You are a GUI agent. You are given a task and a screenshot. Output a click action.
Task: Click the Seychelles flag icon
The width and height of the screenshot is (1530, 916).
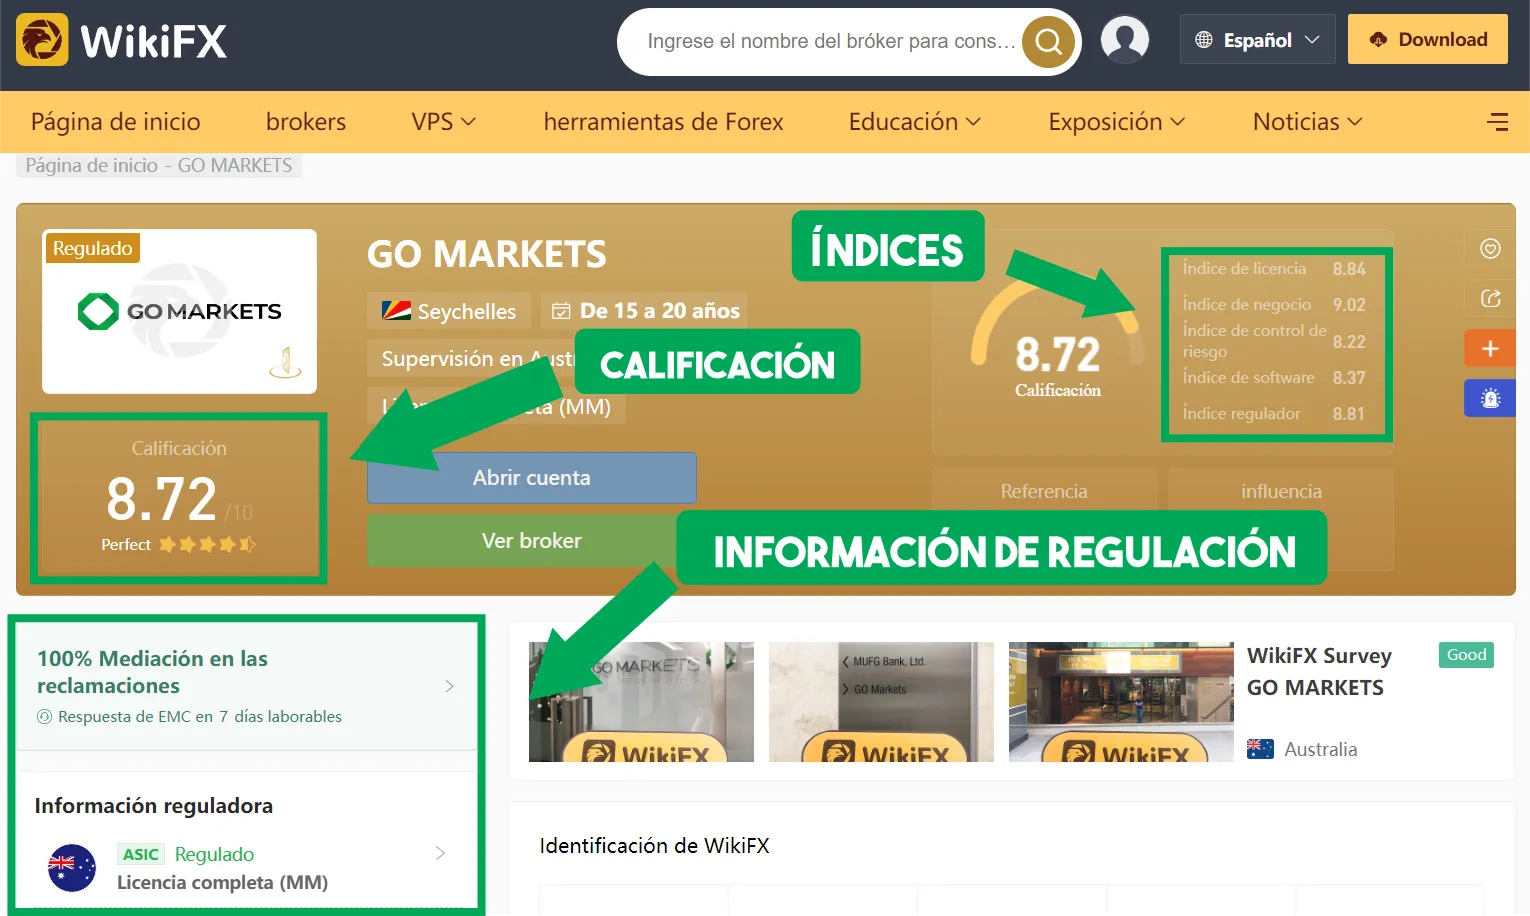[x=396, y=311]
